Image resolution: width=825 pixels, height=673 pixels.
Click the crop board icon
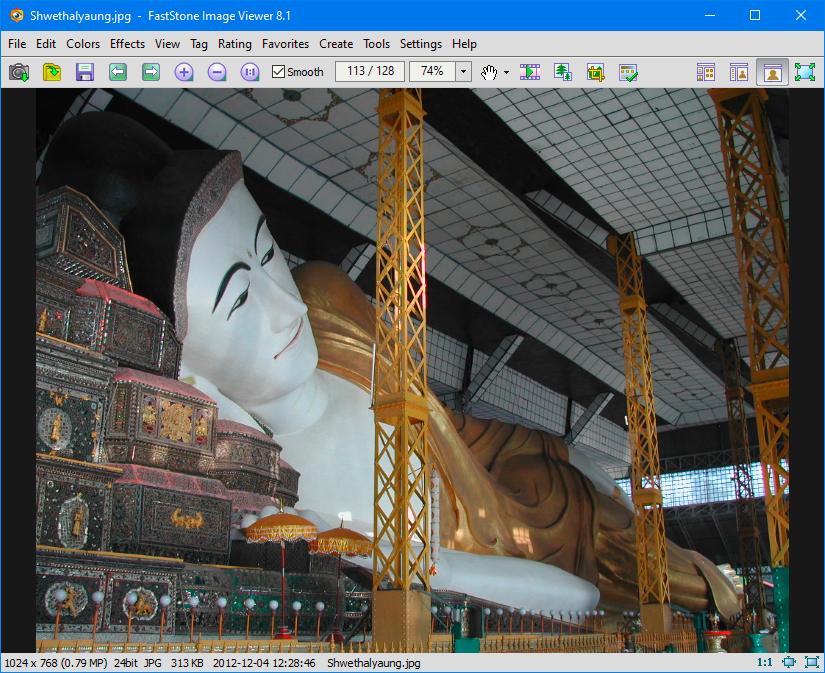595,72
